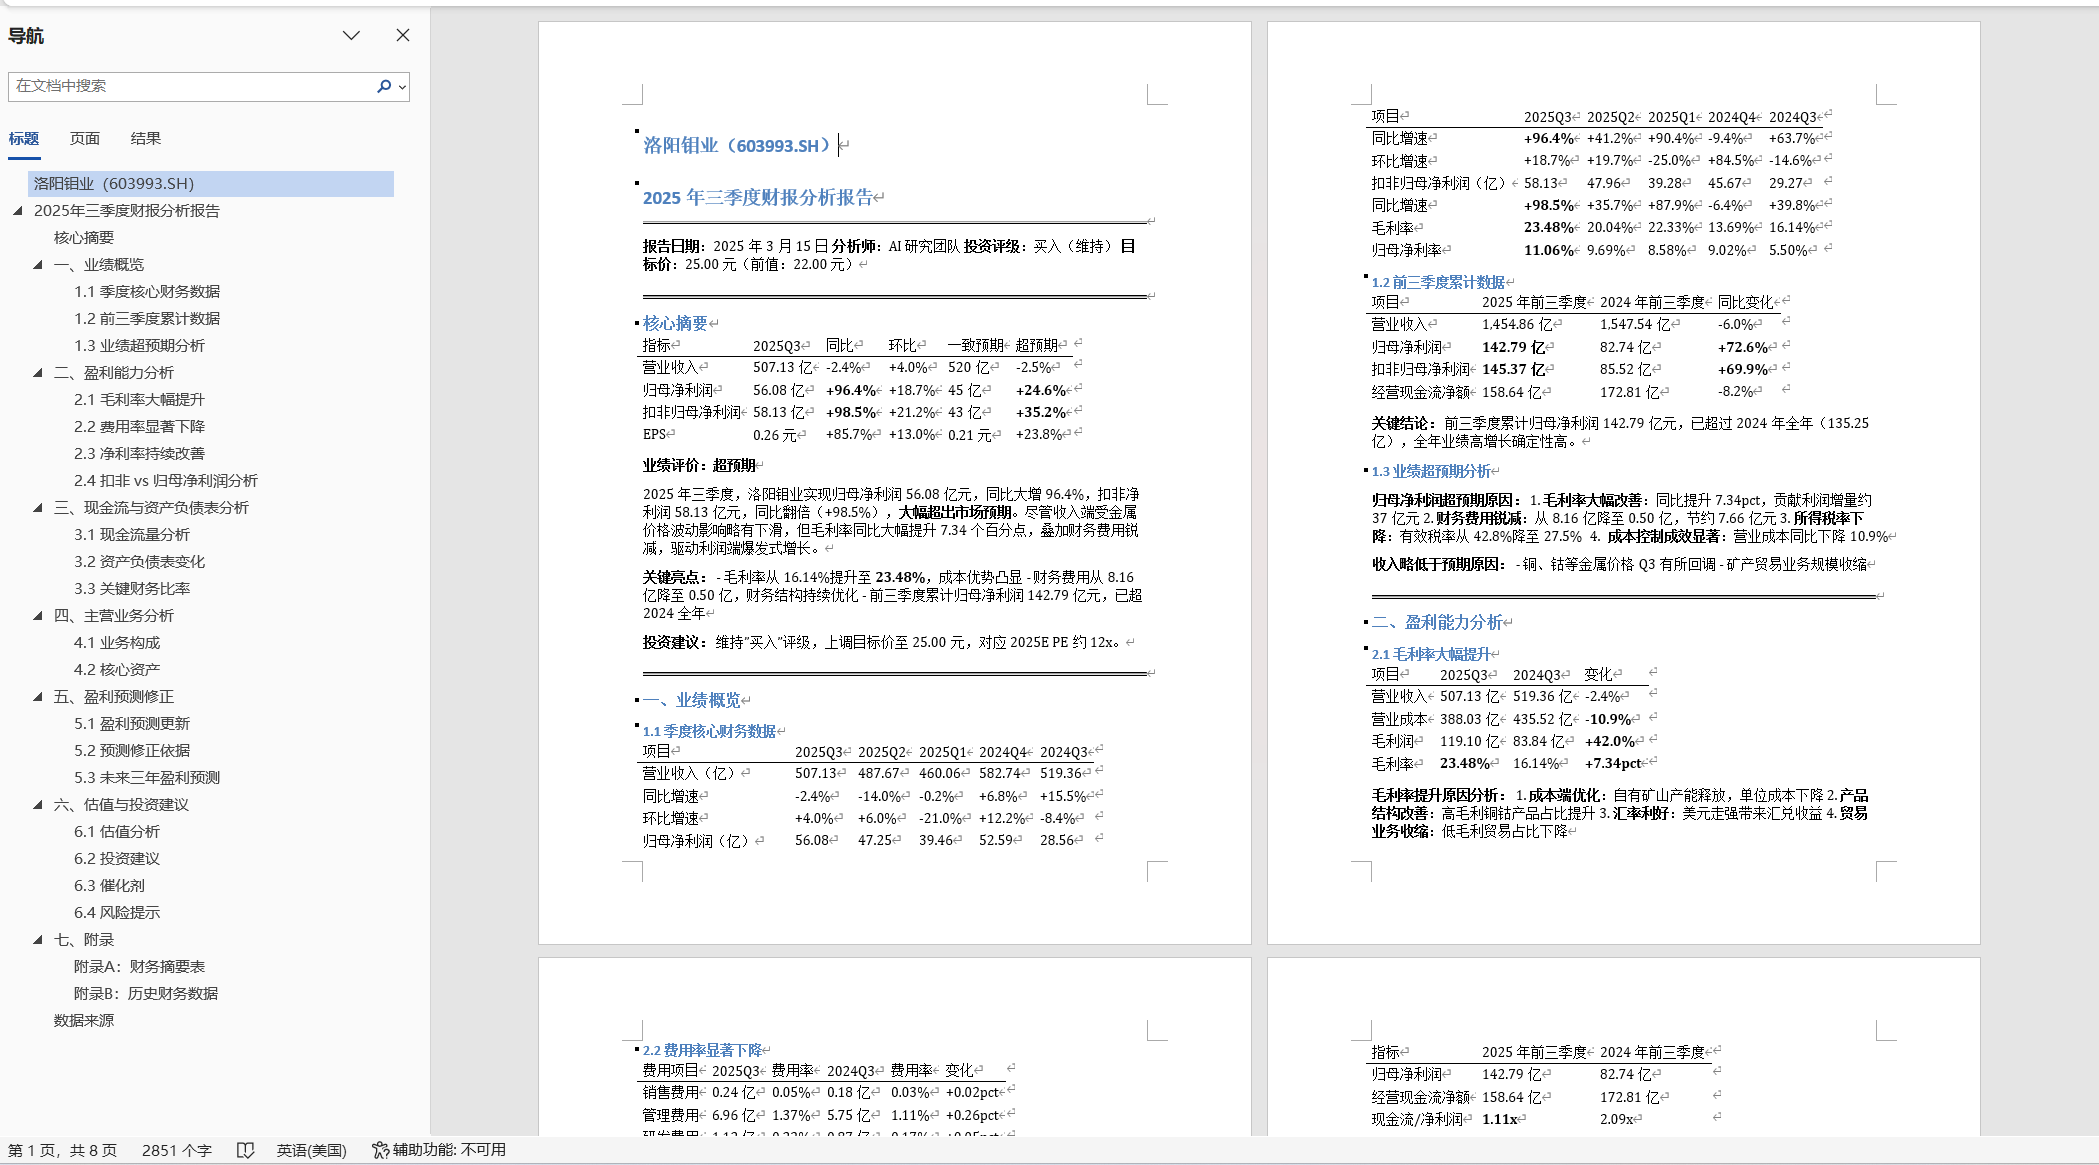Collapse the 一、业绩概览 section arrow

pyautogui.click(x=37, y=264)
